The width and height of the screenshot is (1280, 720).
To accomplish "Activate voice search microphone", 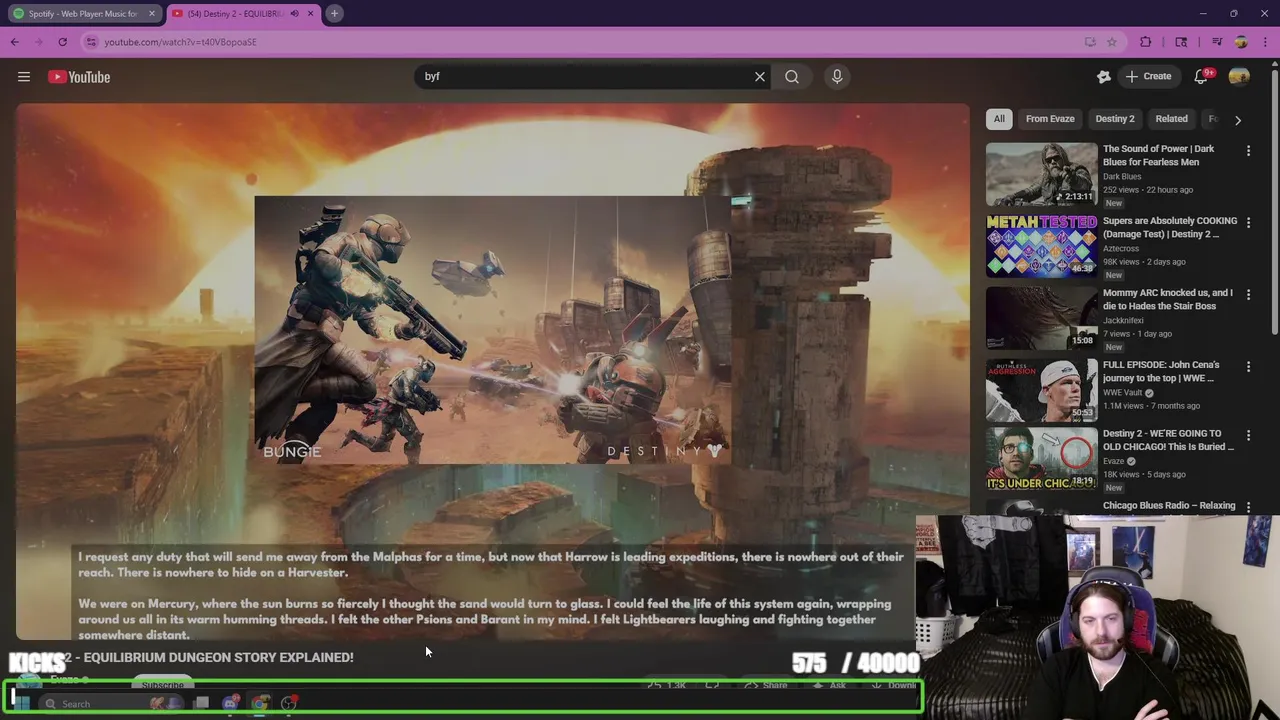I will tap(837, 76).
